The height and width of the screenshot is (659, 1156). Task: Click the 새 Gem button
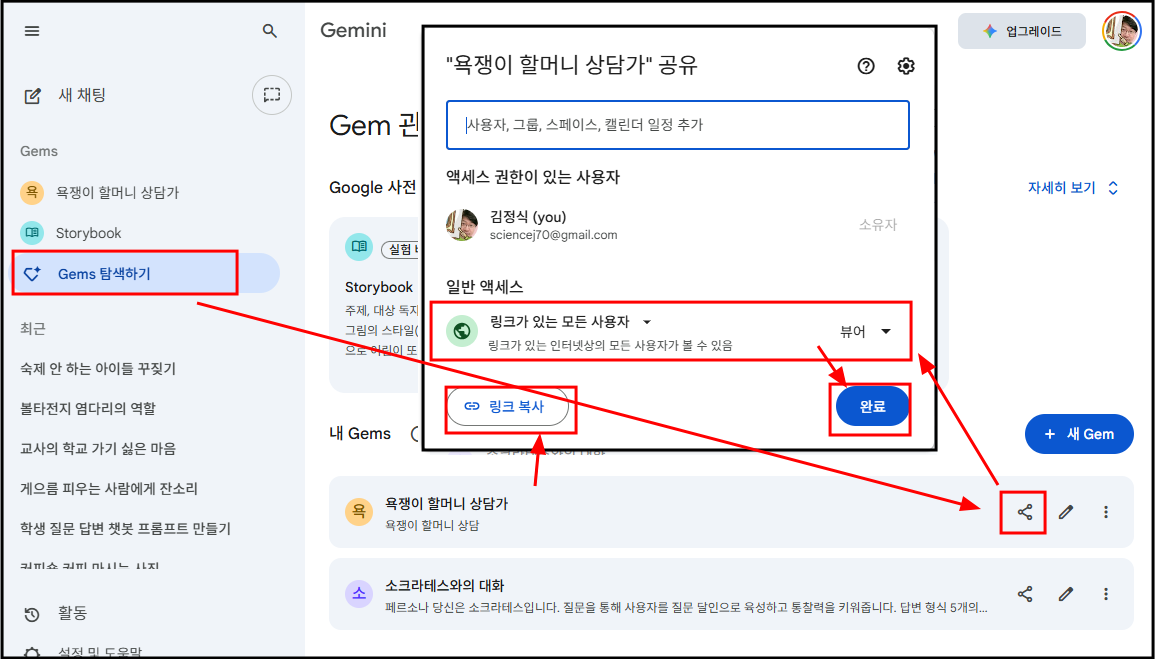(x=1079, y=434)
